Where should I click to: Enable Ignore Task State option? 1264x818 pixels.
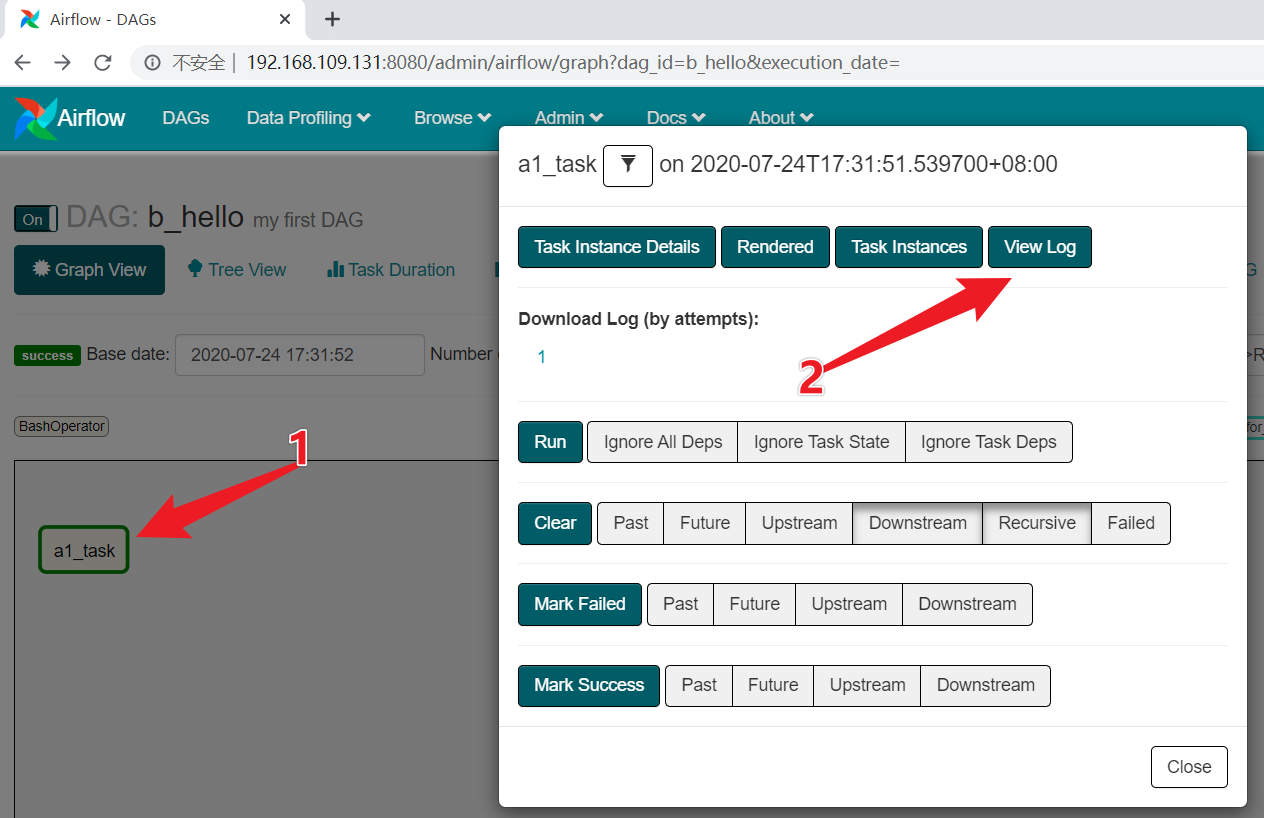pos(821,442)
